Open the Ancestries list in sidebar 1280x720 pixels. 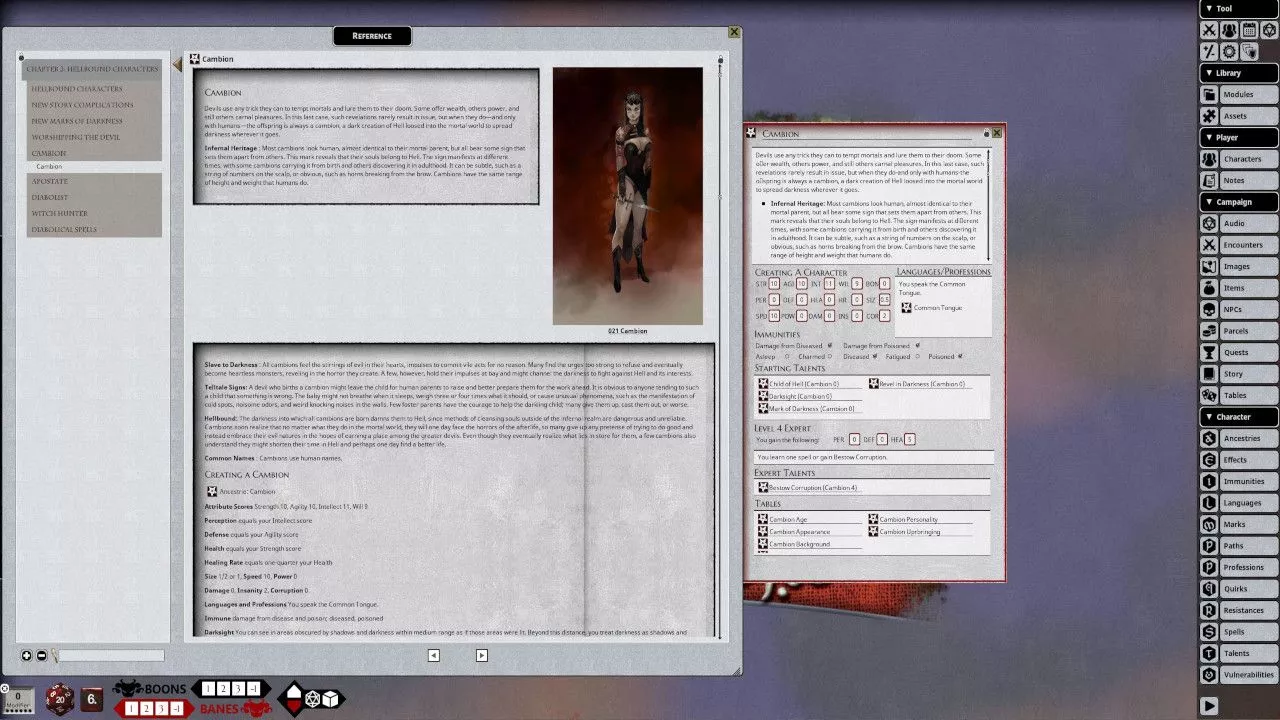[1239, 438]
